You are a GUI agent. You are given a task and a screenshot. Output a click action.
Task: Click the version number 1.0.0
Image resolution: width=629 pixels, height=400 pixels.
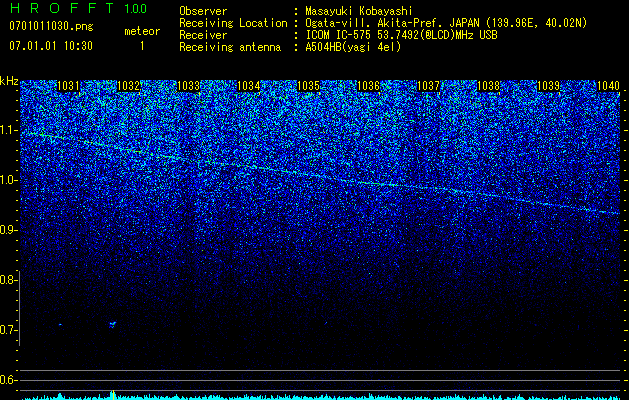point(135,8)
